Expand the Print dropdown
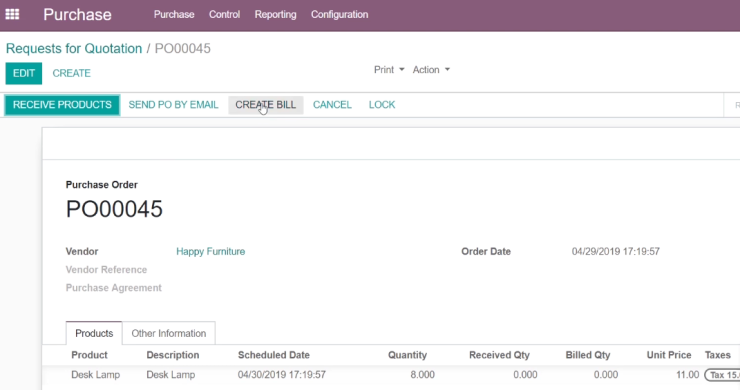The width and height of the screenshot is (740, 390). pos(389,70)
